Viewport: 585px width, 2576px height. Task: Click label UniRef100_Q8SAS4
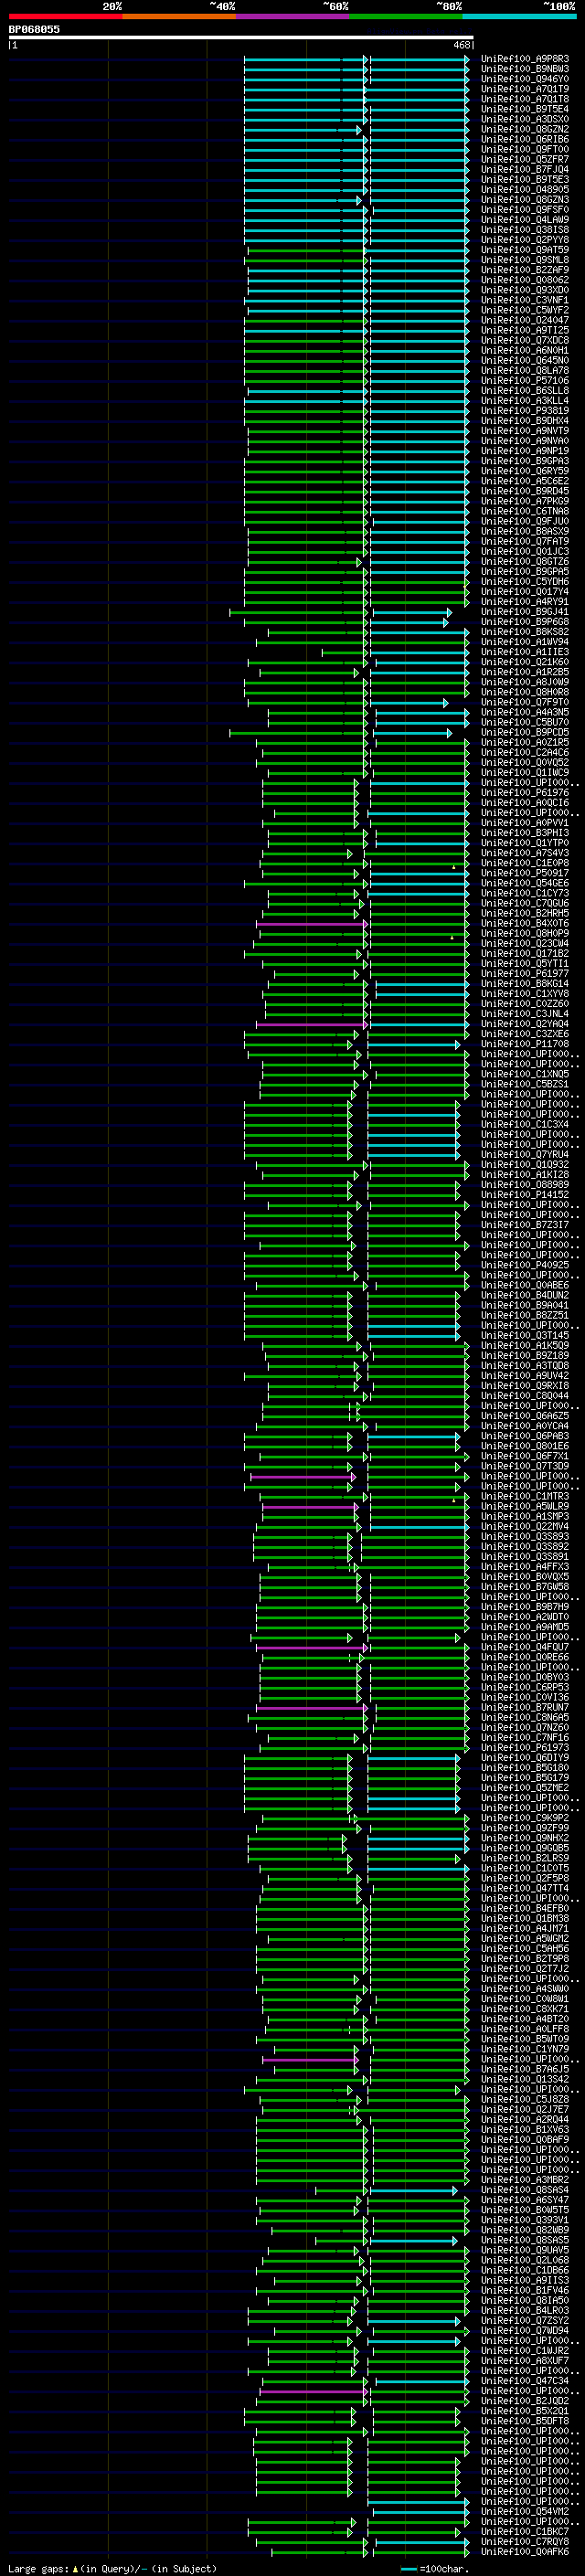point(525,2190)
